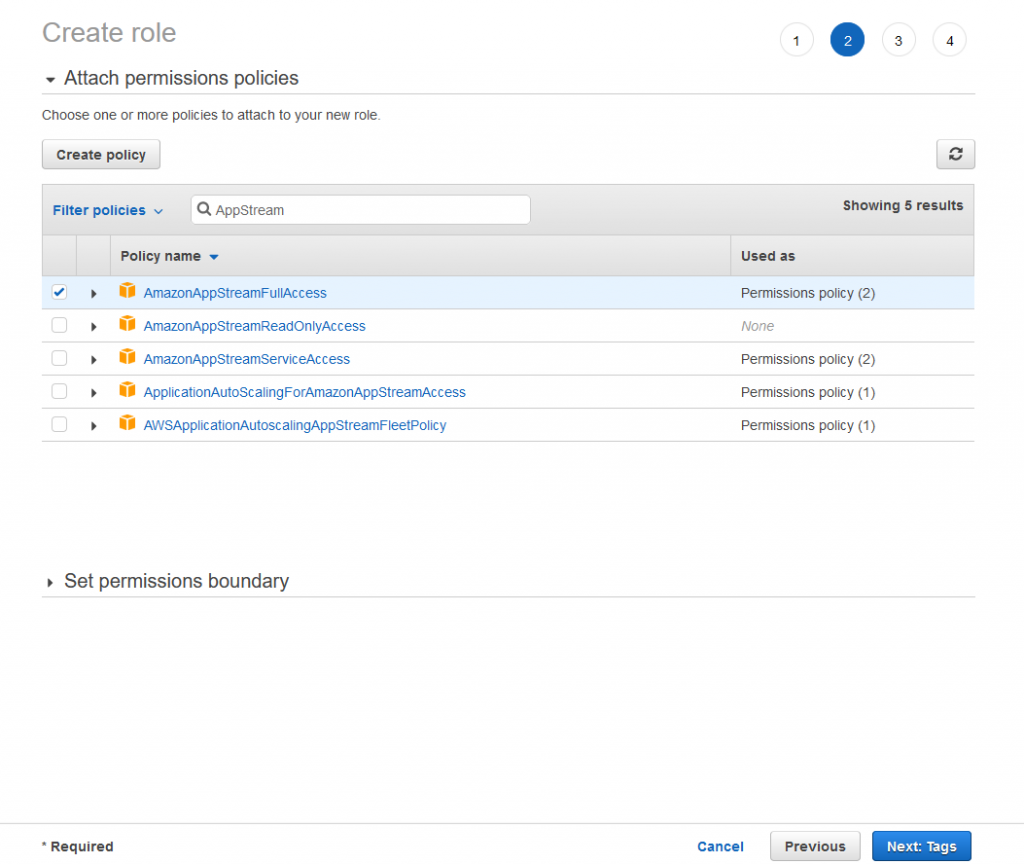Click the 'Choose one or more policies' description

coord(211,115)
